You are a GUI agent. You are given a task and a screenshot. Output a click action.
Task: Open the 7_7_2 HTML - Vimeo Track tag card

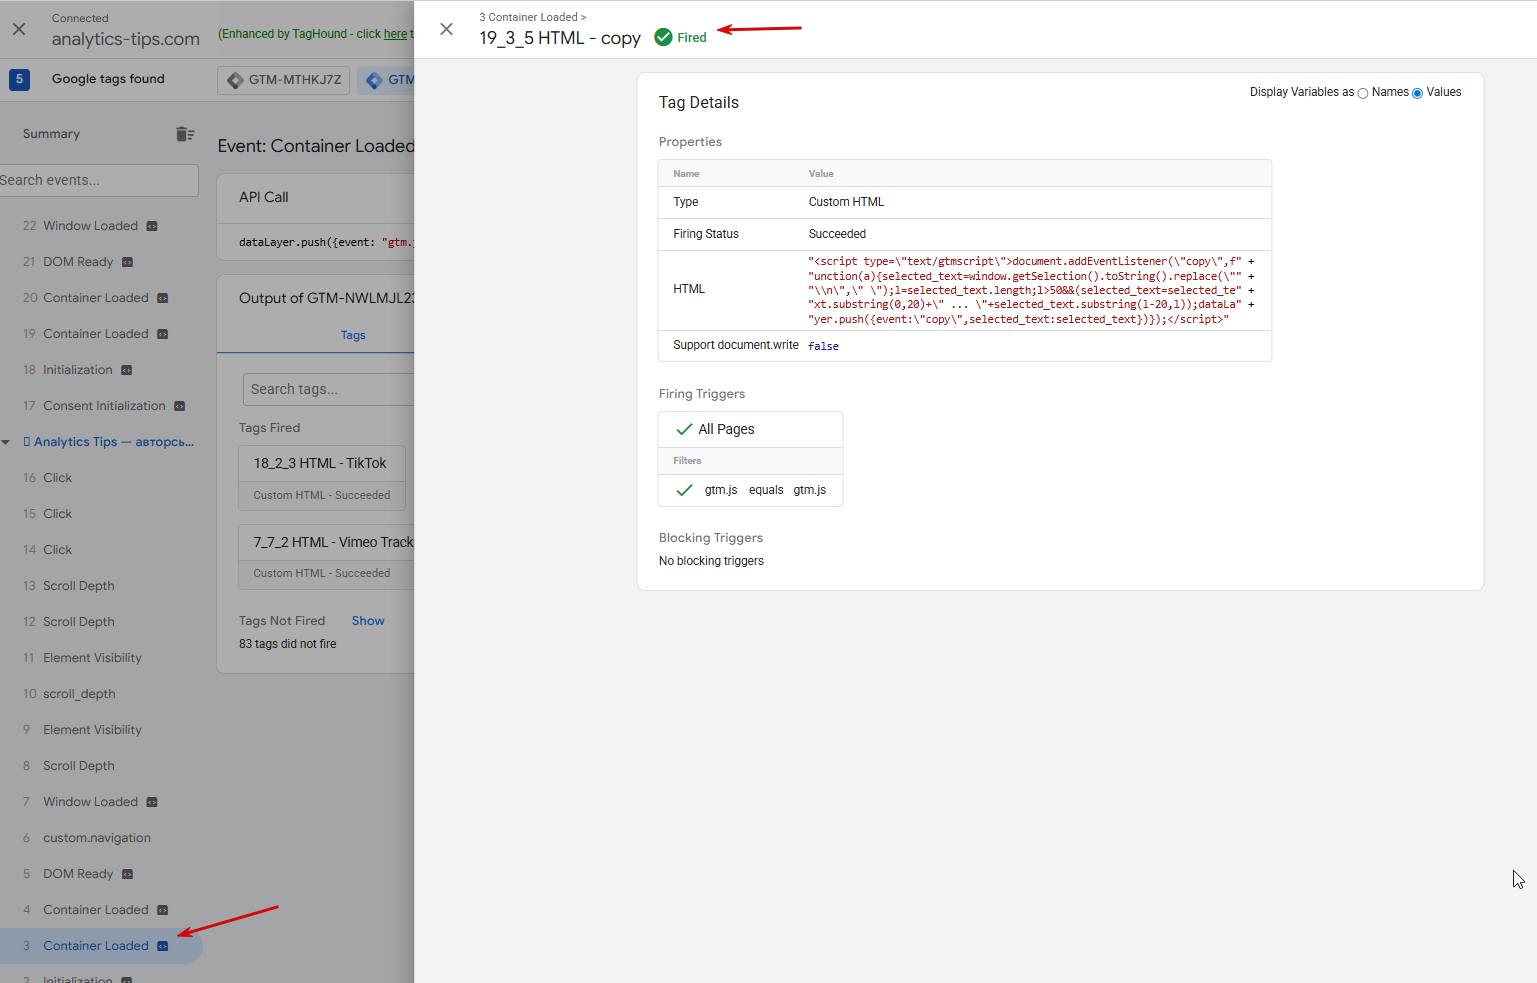click(x=327, y=556)
